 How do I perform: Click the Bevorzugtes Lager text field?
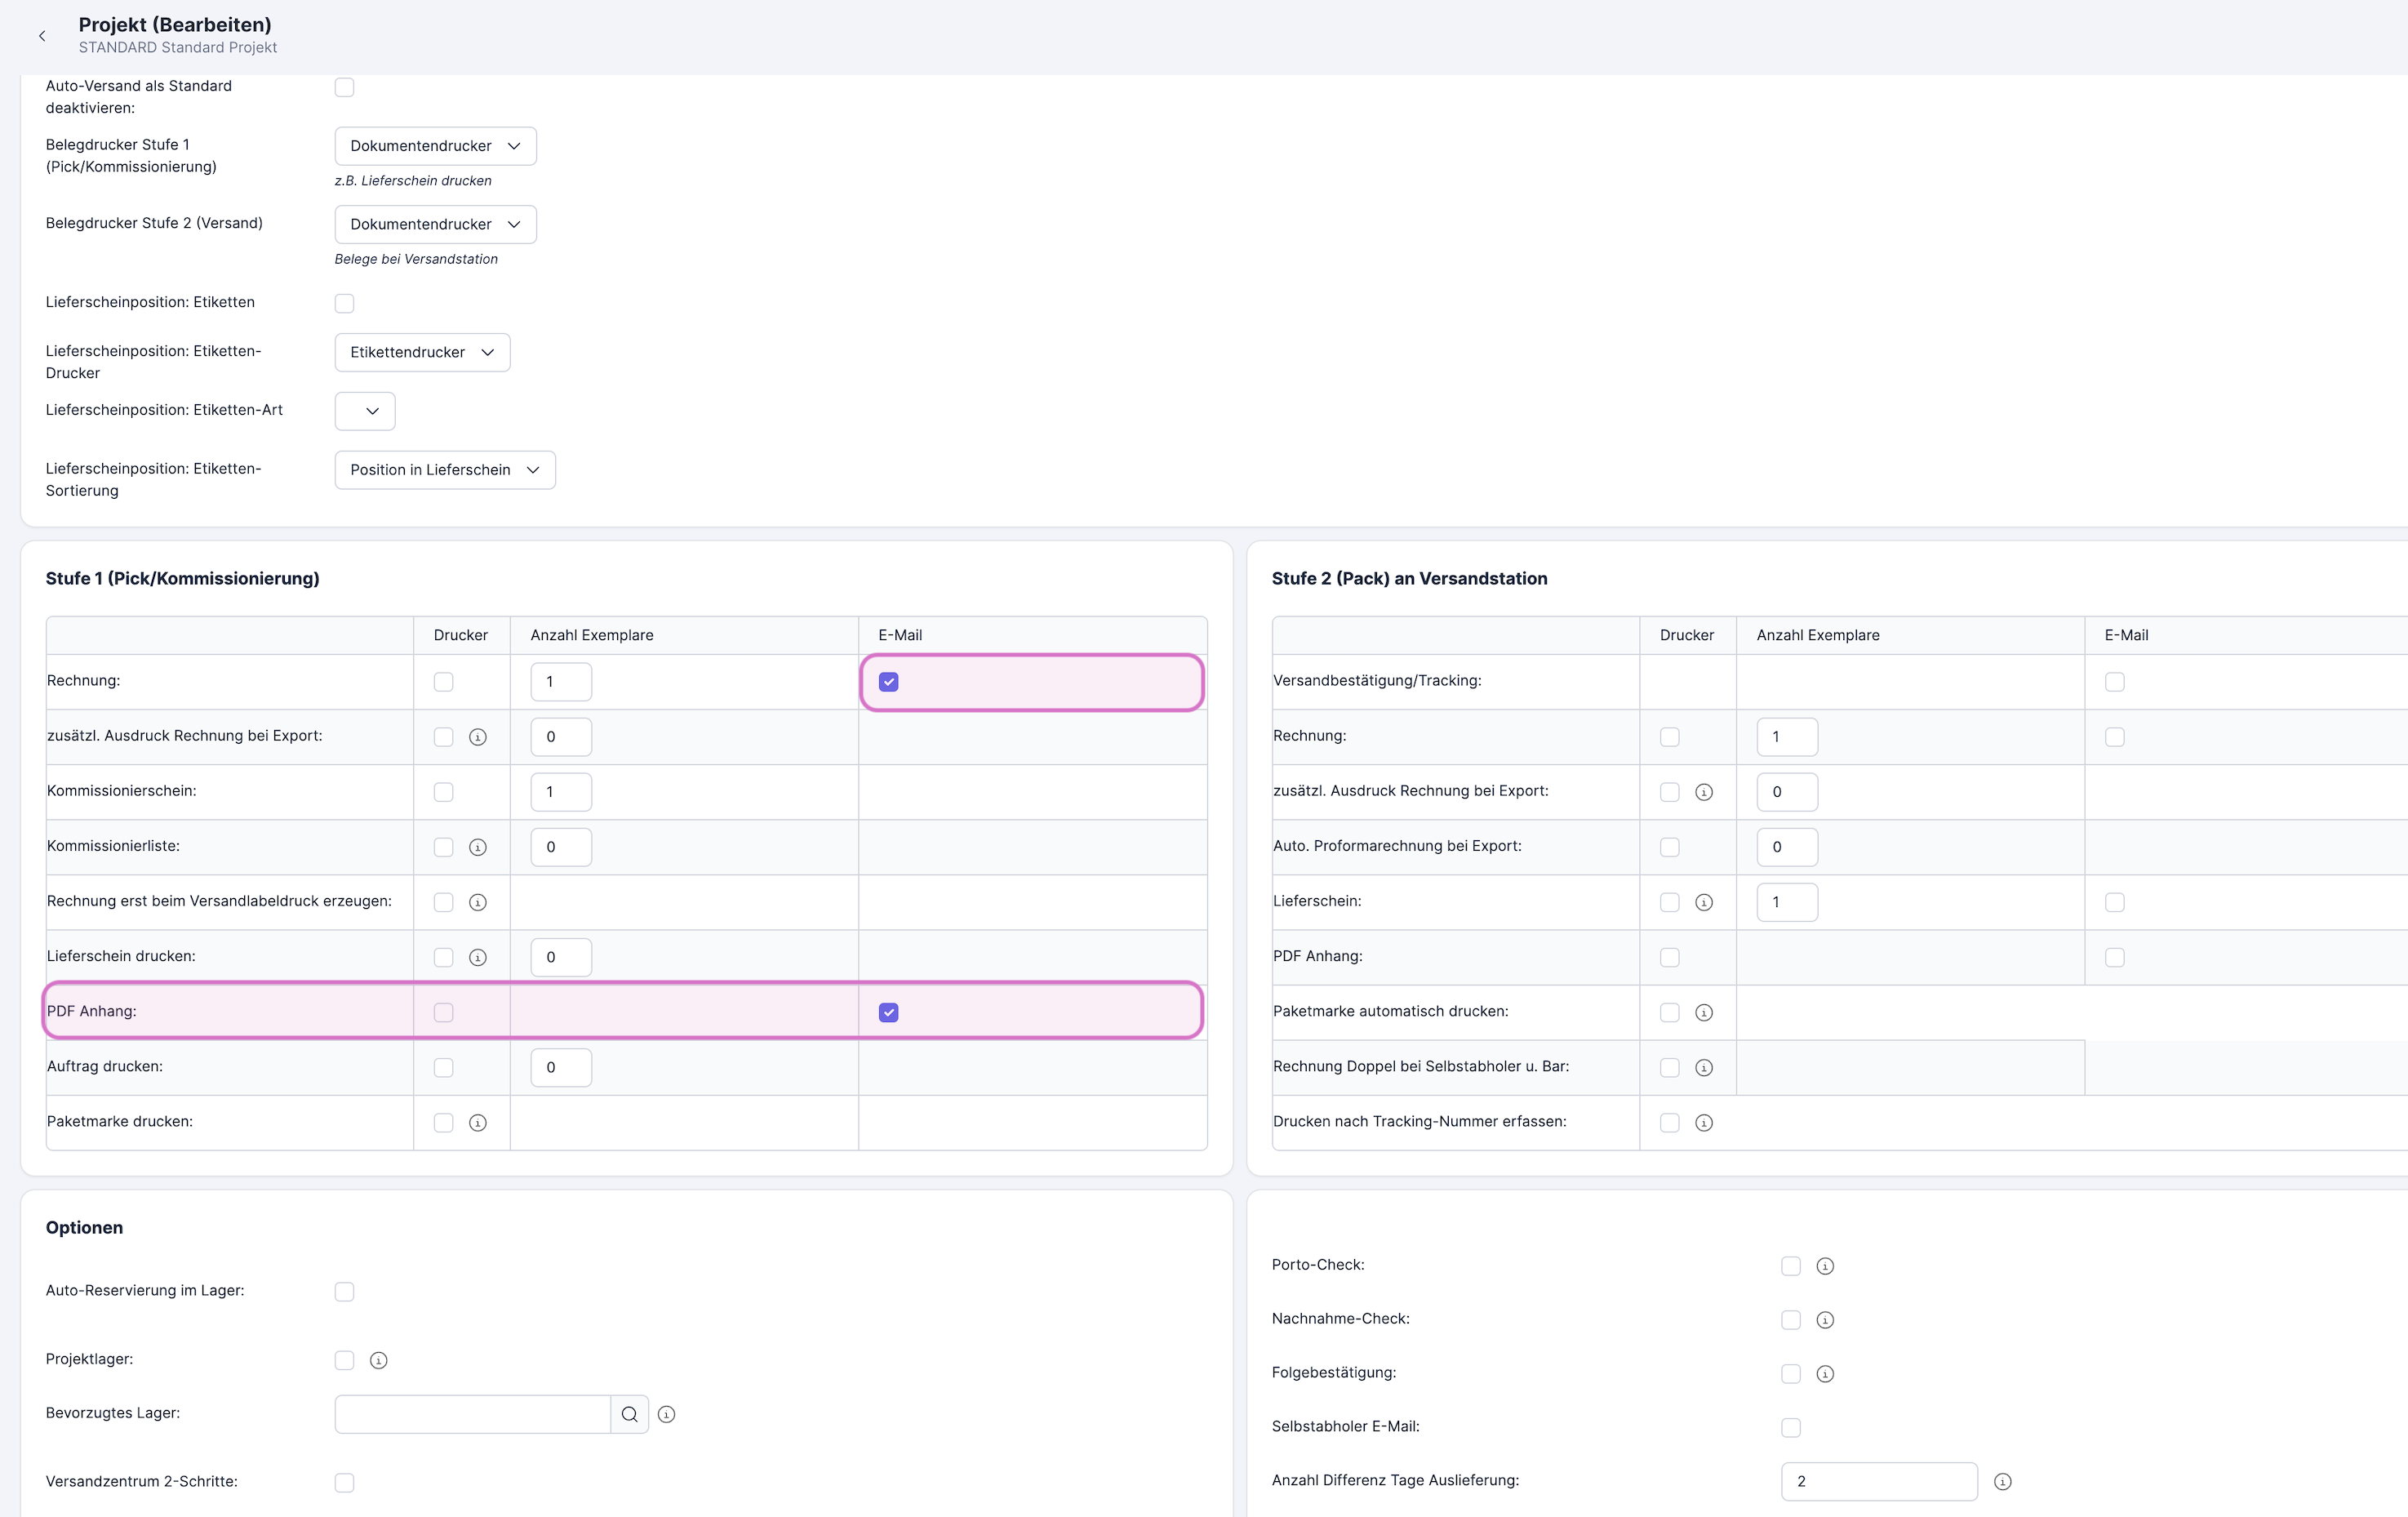[472, 1414]
